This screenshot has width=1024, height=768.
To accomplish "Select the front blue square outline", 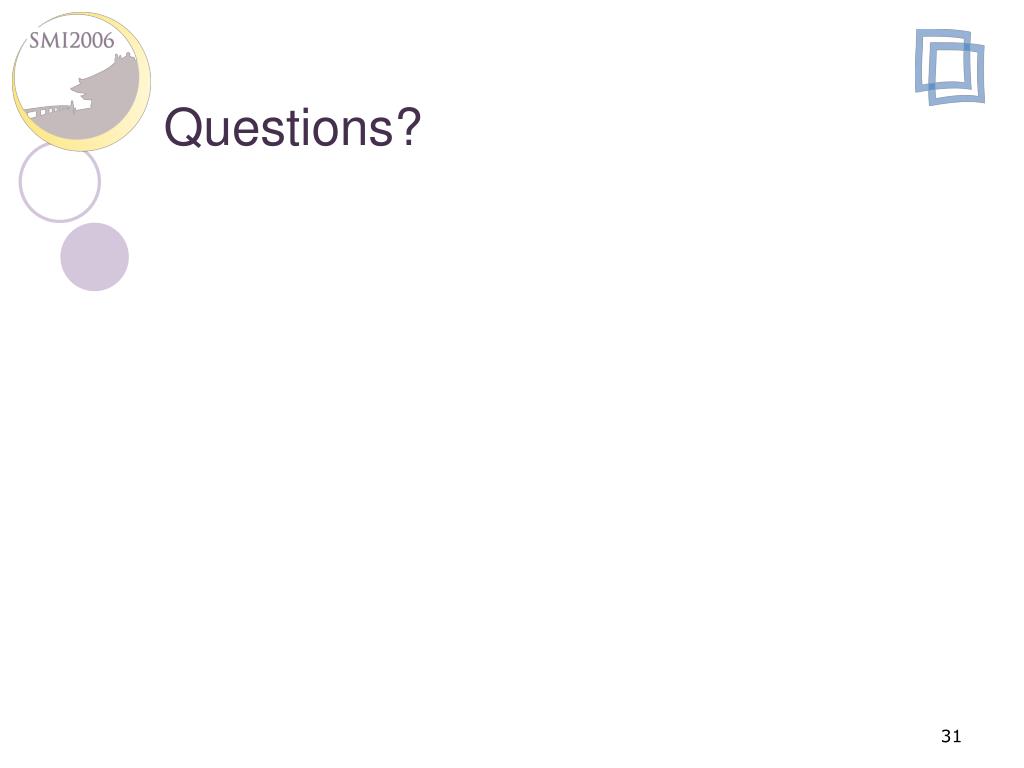I will (x=957, y=73).
